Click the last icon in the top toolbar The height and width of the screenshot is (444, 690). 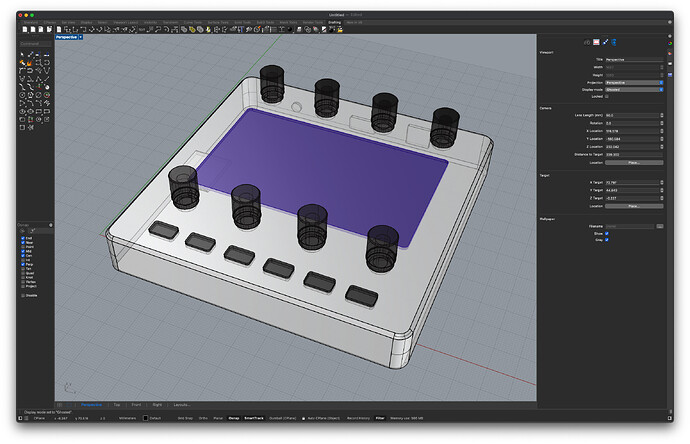tap(340, 29)
